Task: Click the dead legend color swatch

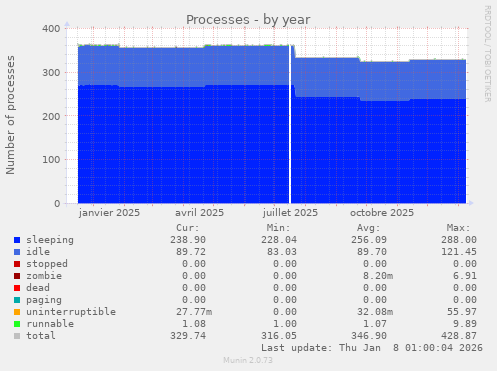Action: (17, 288)
